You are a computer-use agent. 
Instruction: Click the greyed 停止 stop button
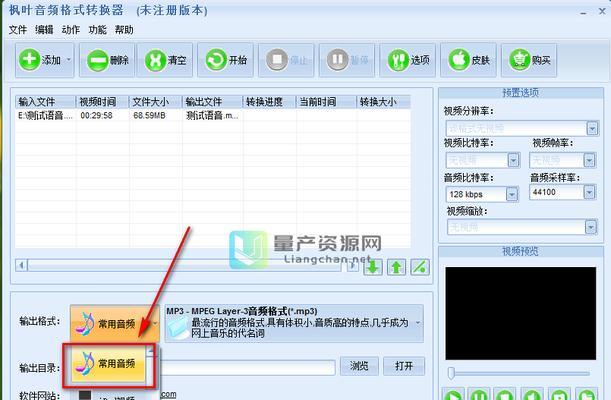point(286,60)
